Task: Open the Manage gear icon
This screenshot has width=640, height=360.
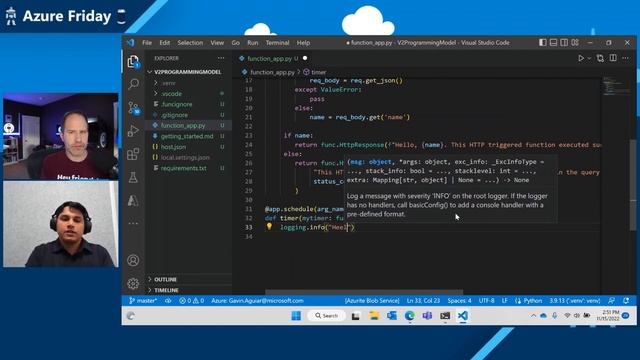Action: click(133, 283)
